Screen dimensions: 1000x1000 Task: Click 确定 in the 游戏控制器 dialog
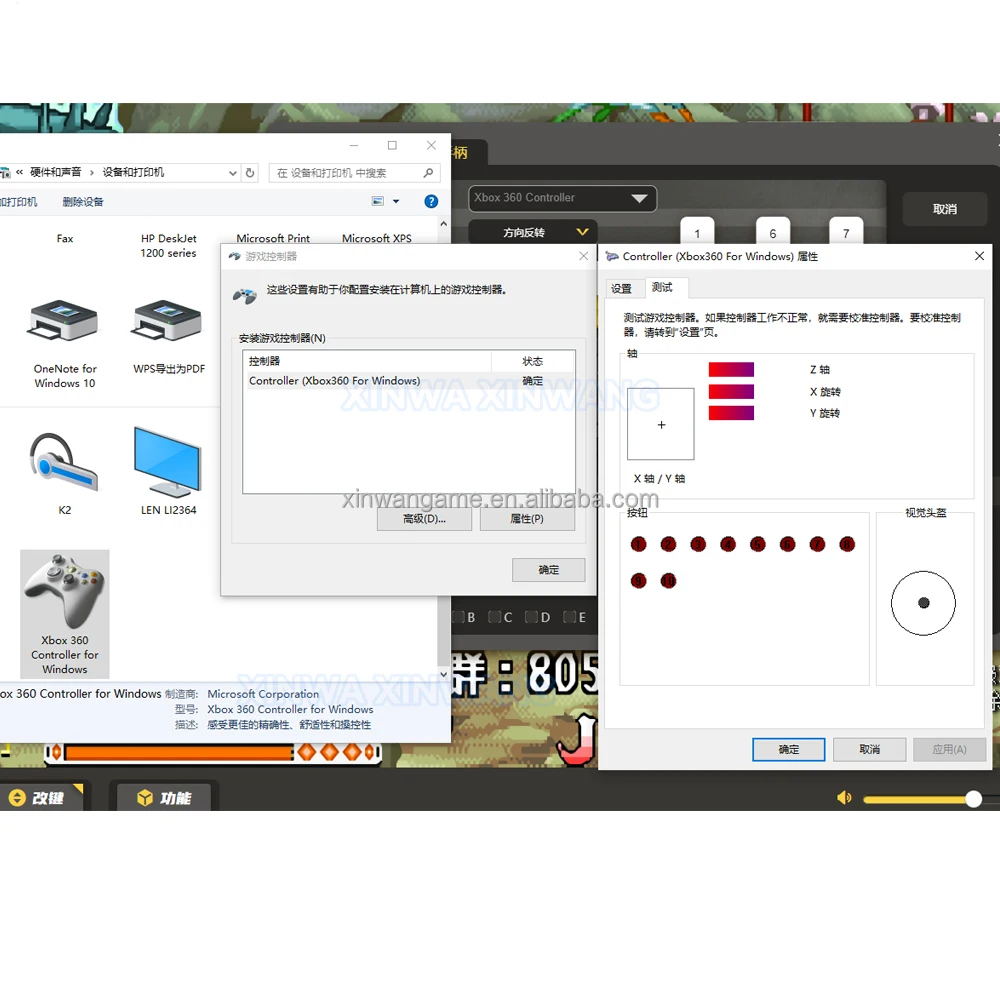click(548, 570)
